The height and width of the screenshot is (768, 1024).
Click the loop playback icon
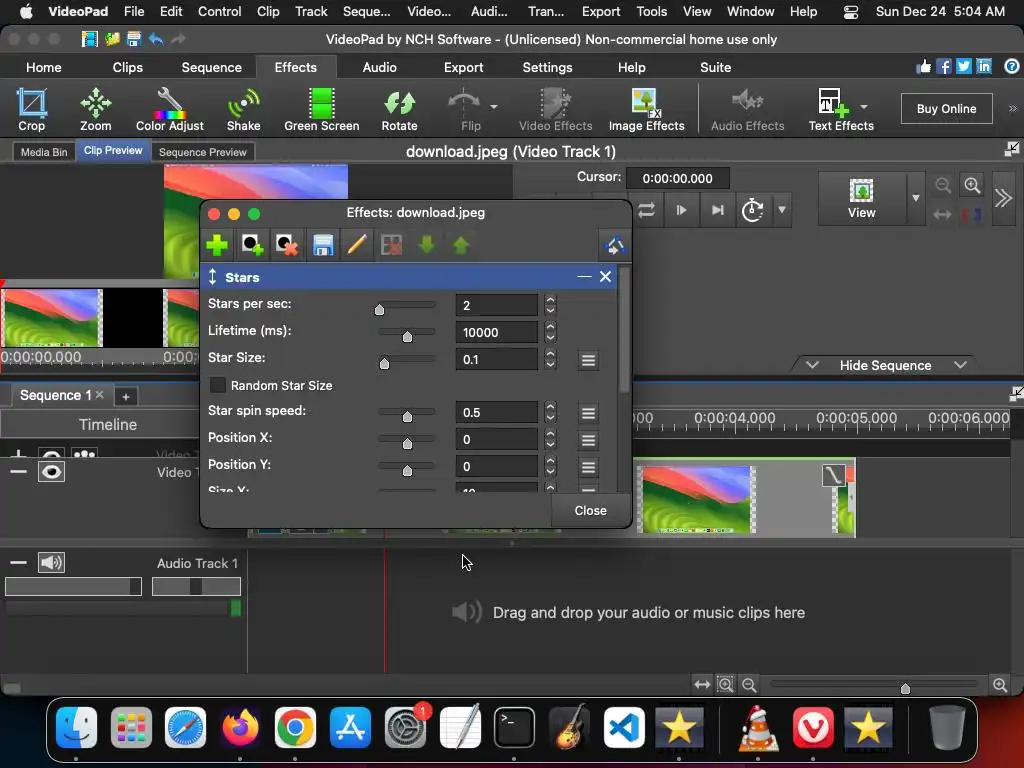click(647, 210)
